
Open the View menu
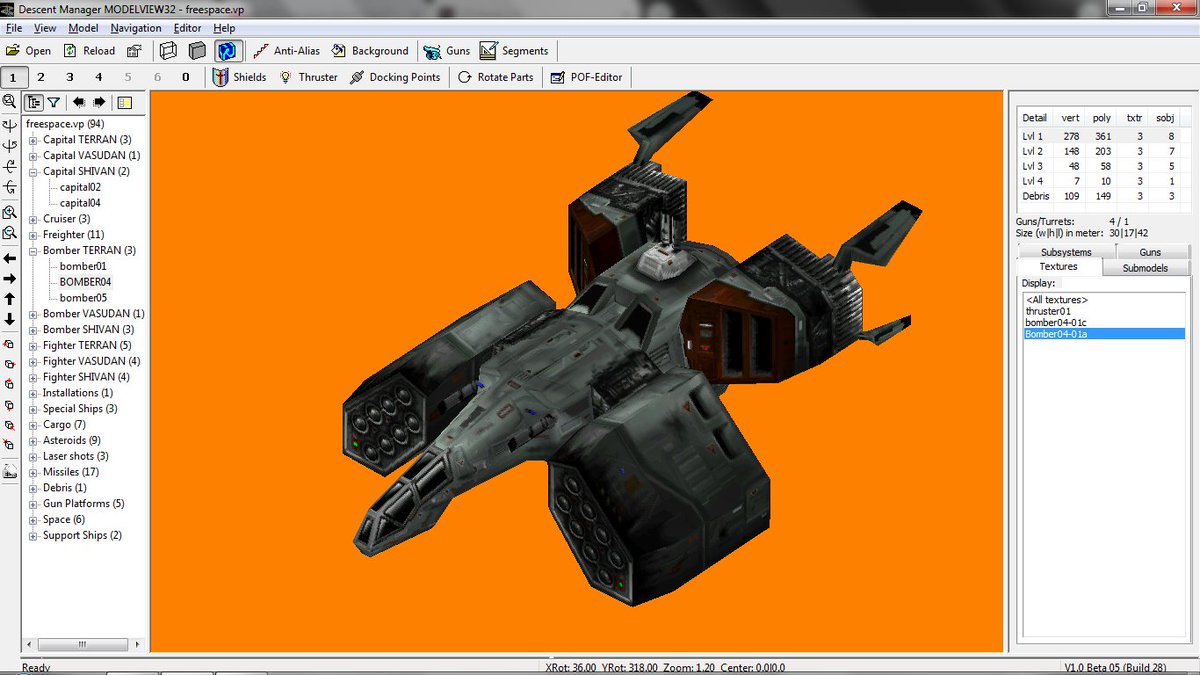45,28
